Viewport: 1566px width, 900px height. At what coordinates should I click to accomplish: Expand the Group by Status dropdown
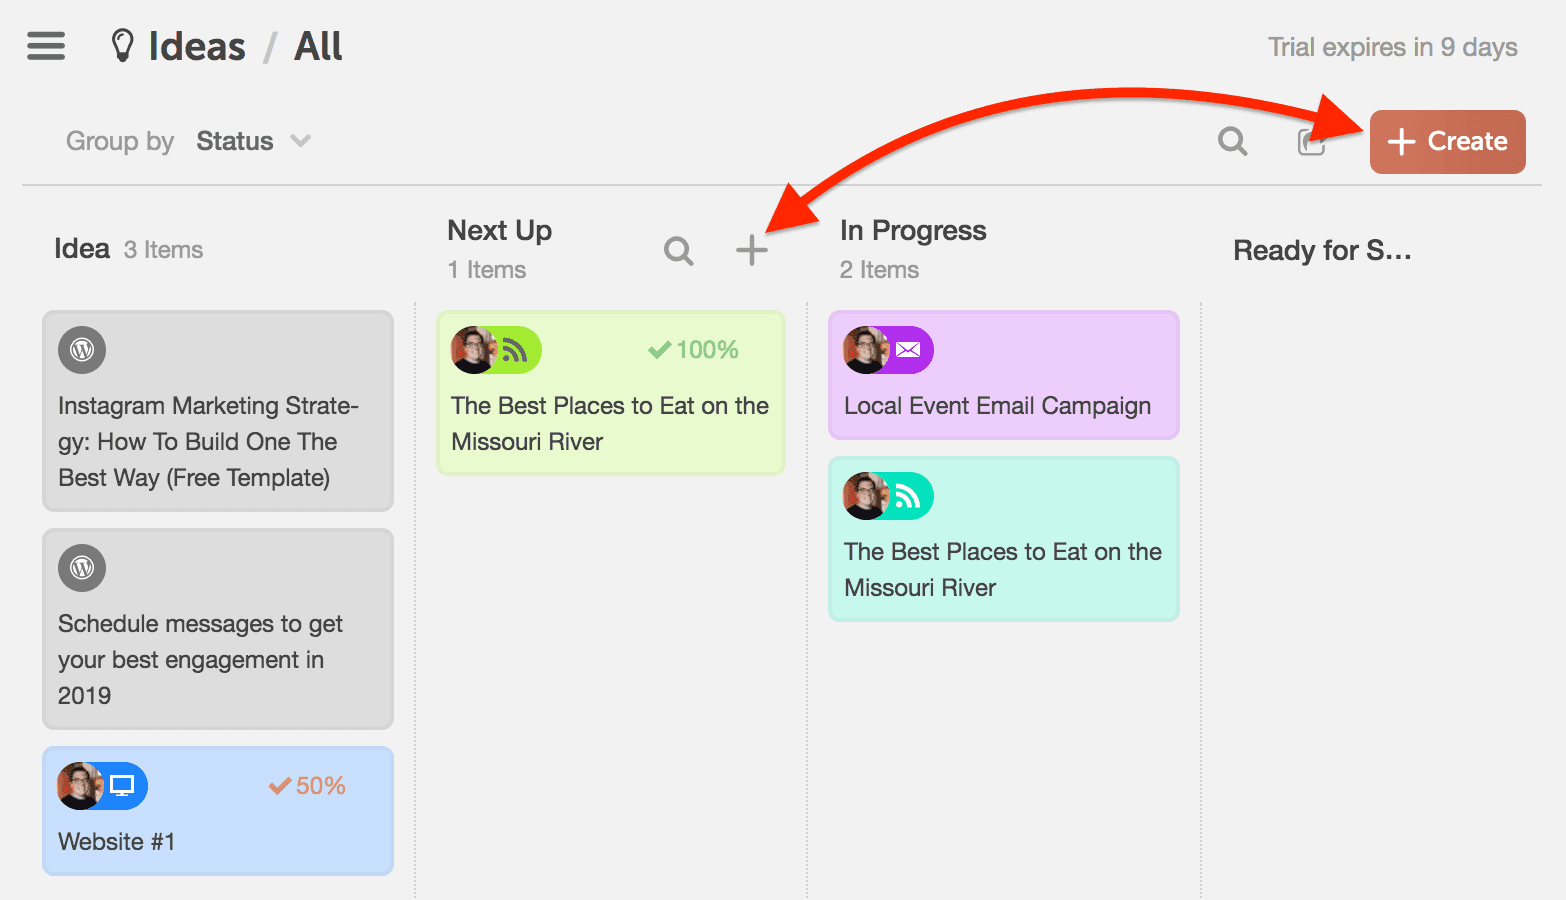pos(255,141)
